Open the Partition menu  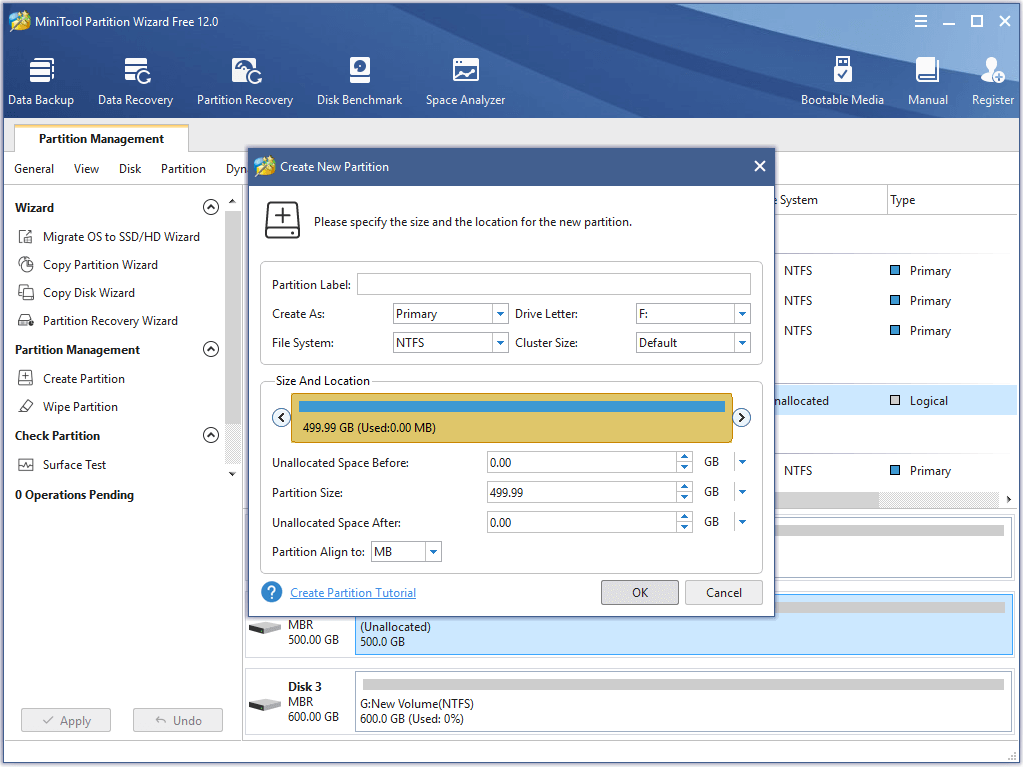click(x=183, y=169)
